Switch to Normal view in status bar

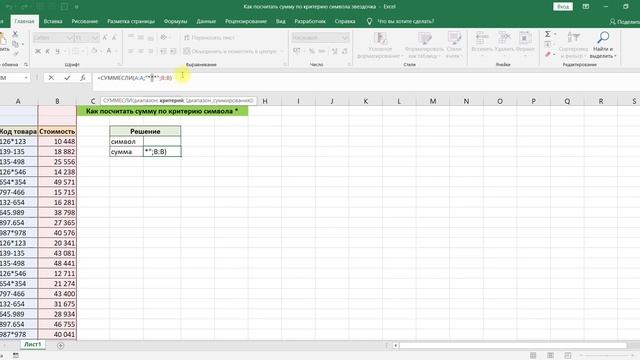tap(533, 356)
